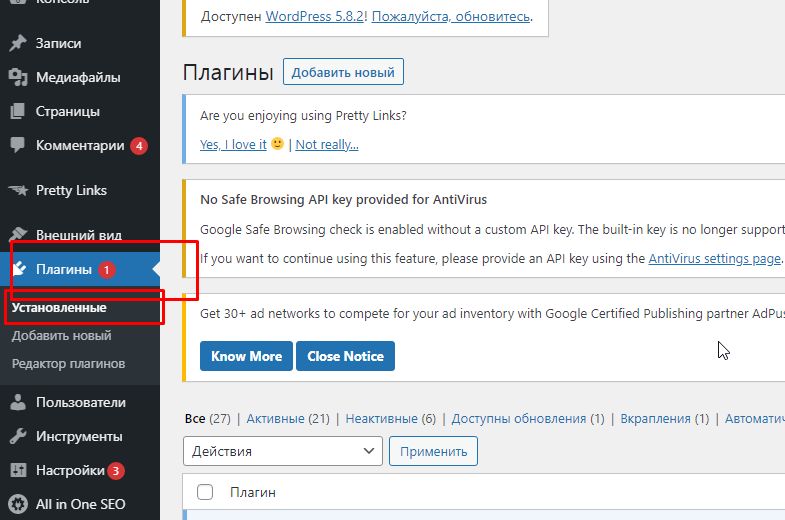Image resolution: width=785 pixels, height=520 pixels.
Task: Click the comment bubble icon beside Комментарии
Action: 18,145
